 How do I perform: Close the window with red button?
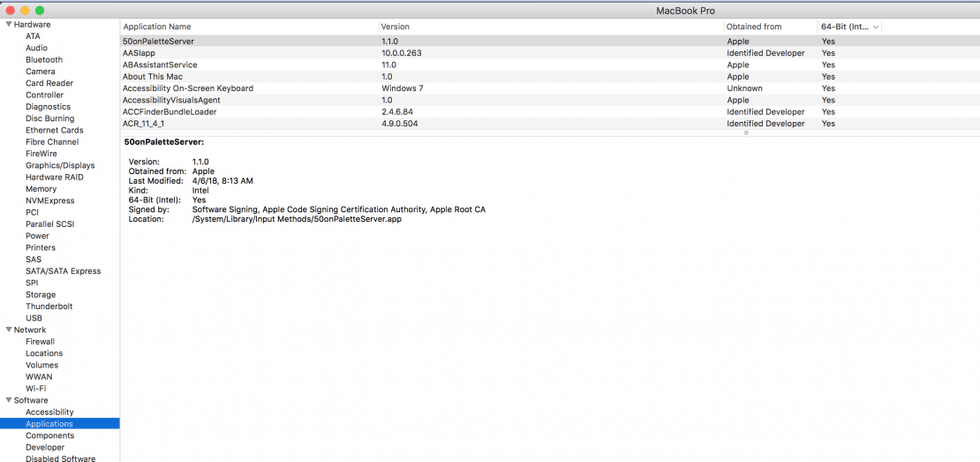coord(10,11)
